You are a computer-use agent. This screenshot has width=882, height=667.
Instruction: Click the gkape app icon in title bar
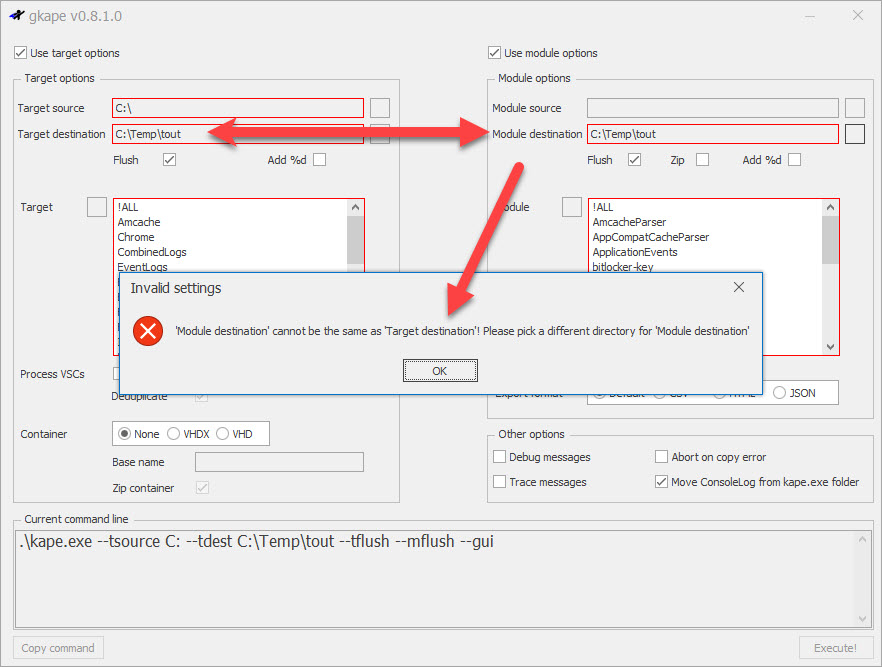coord(17,16)
